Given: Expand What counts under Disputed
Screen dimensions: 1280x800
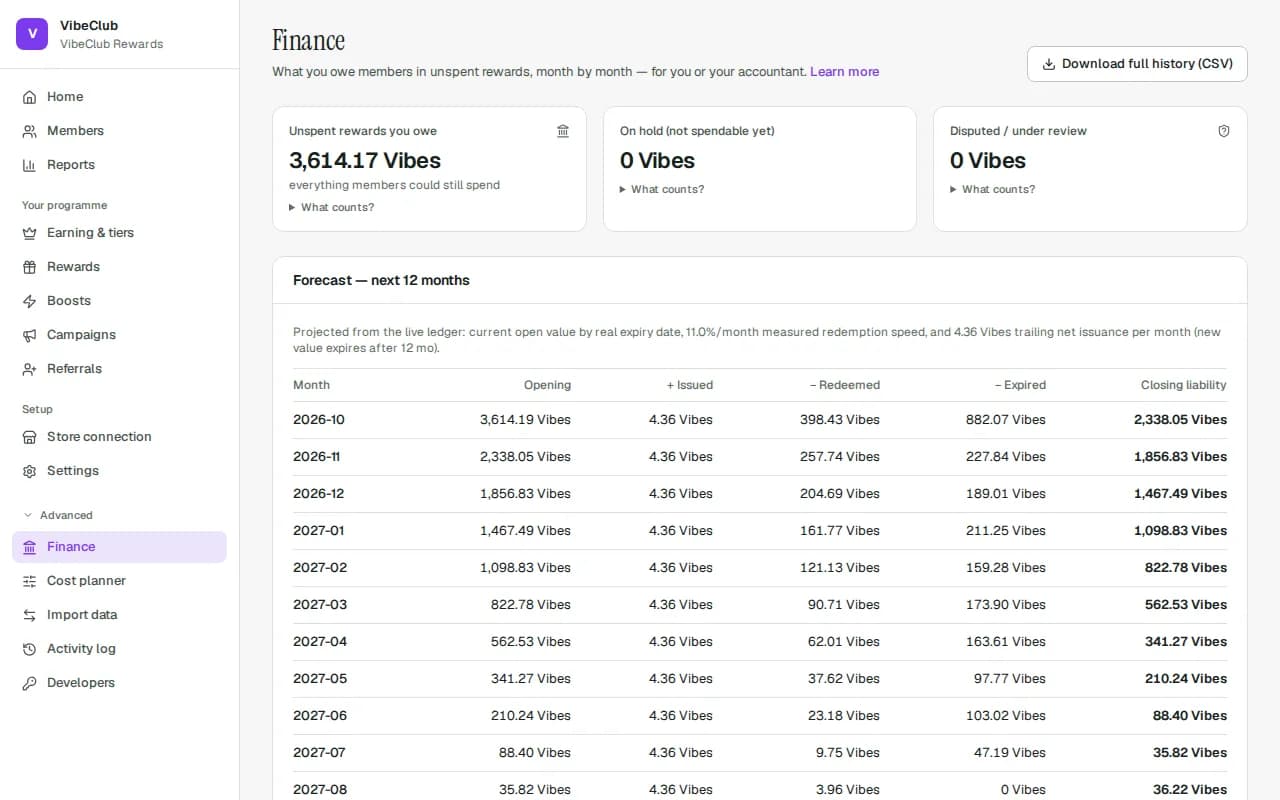Looking at the screenshot, I should [993, 189].
